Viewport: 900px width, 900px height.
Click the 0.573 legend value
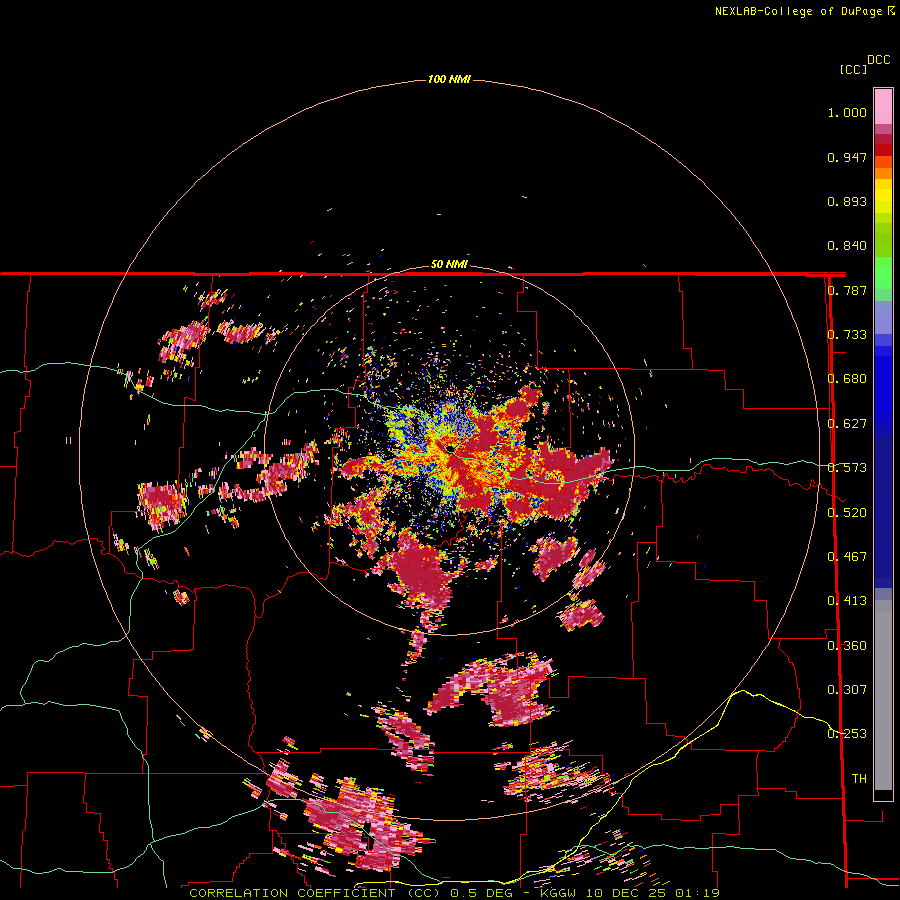847,468
